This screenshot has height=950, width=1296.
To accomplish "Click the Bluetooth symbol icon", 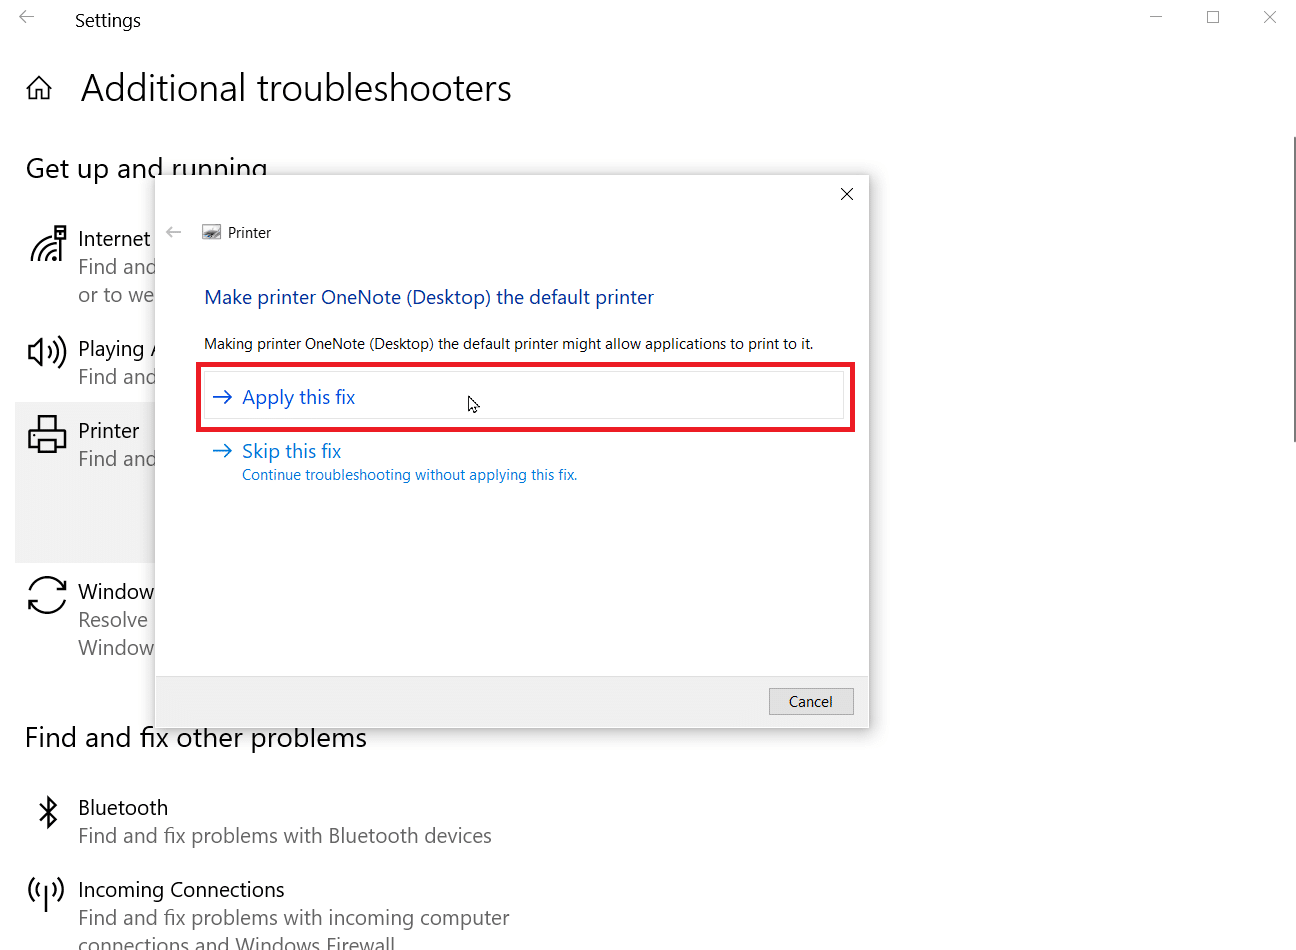I will [47, 812].
